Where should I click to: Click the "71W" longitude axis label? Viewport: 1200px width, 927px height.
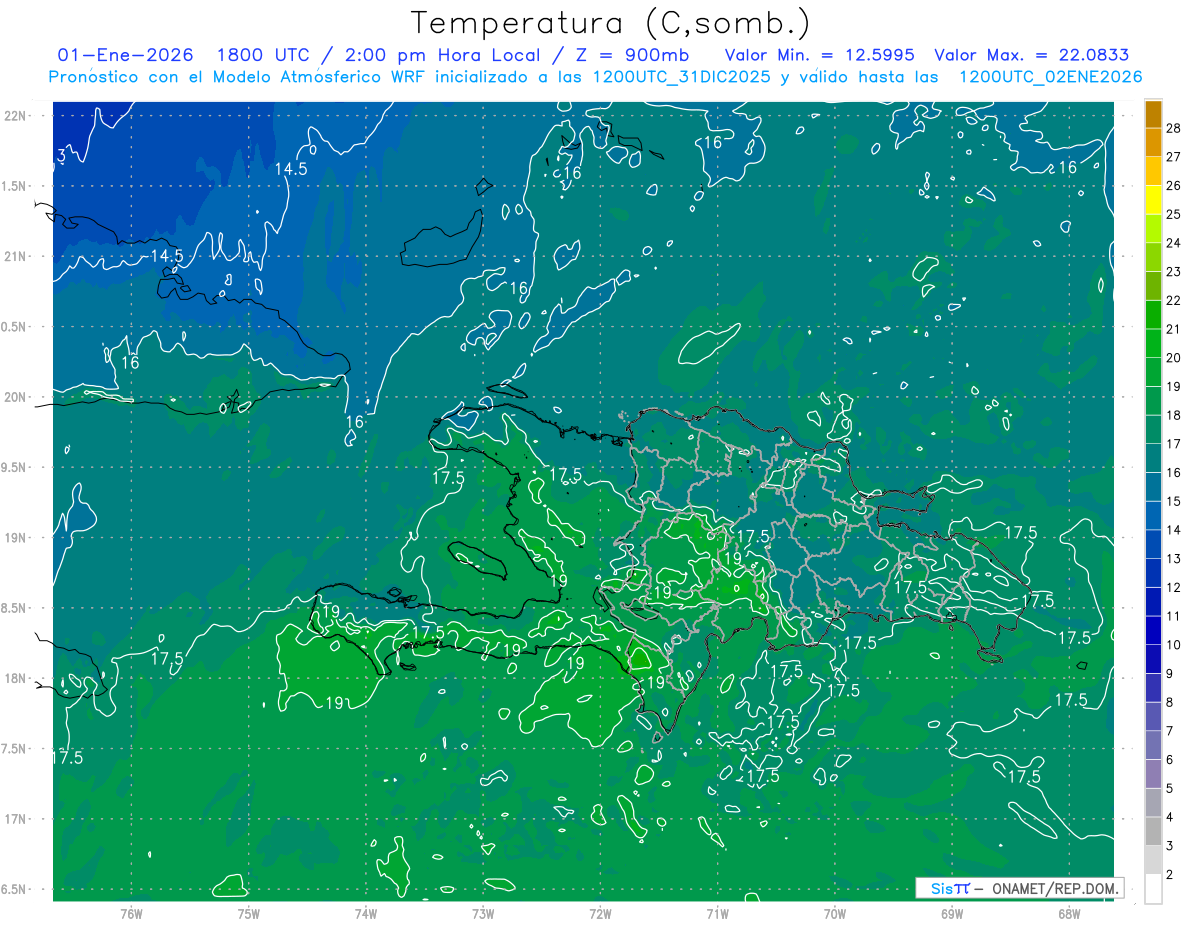pyautogui.click(x=717, y=914)
